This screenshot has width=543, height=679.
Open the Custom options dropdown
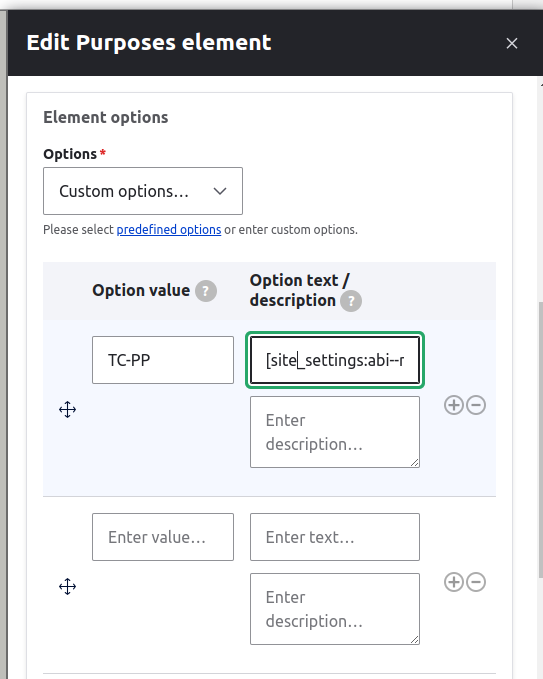click(143, 191)
